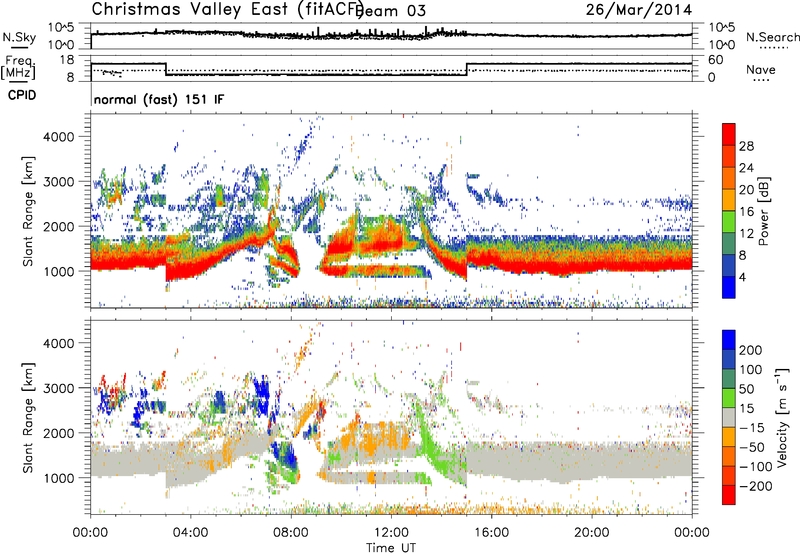Click the date '26/Mar/2014'

point(639,10)
